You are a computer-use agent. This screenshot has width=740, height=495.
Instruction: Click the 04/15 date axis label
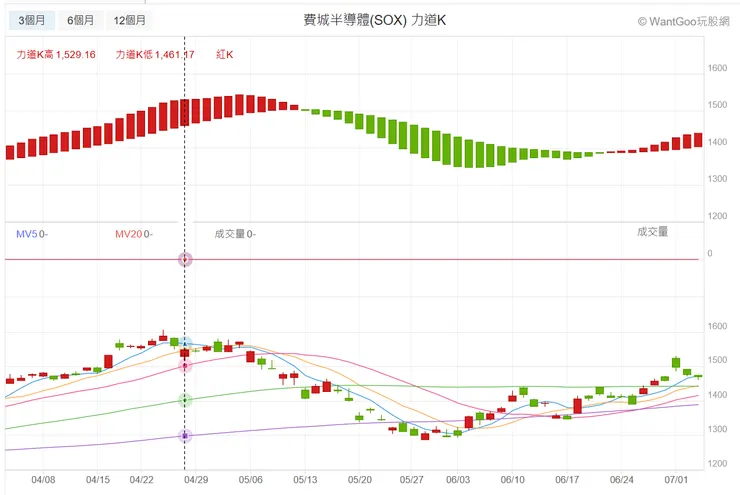(98, 480)
